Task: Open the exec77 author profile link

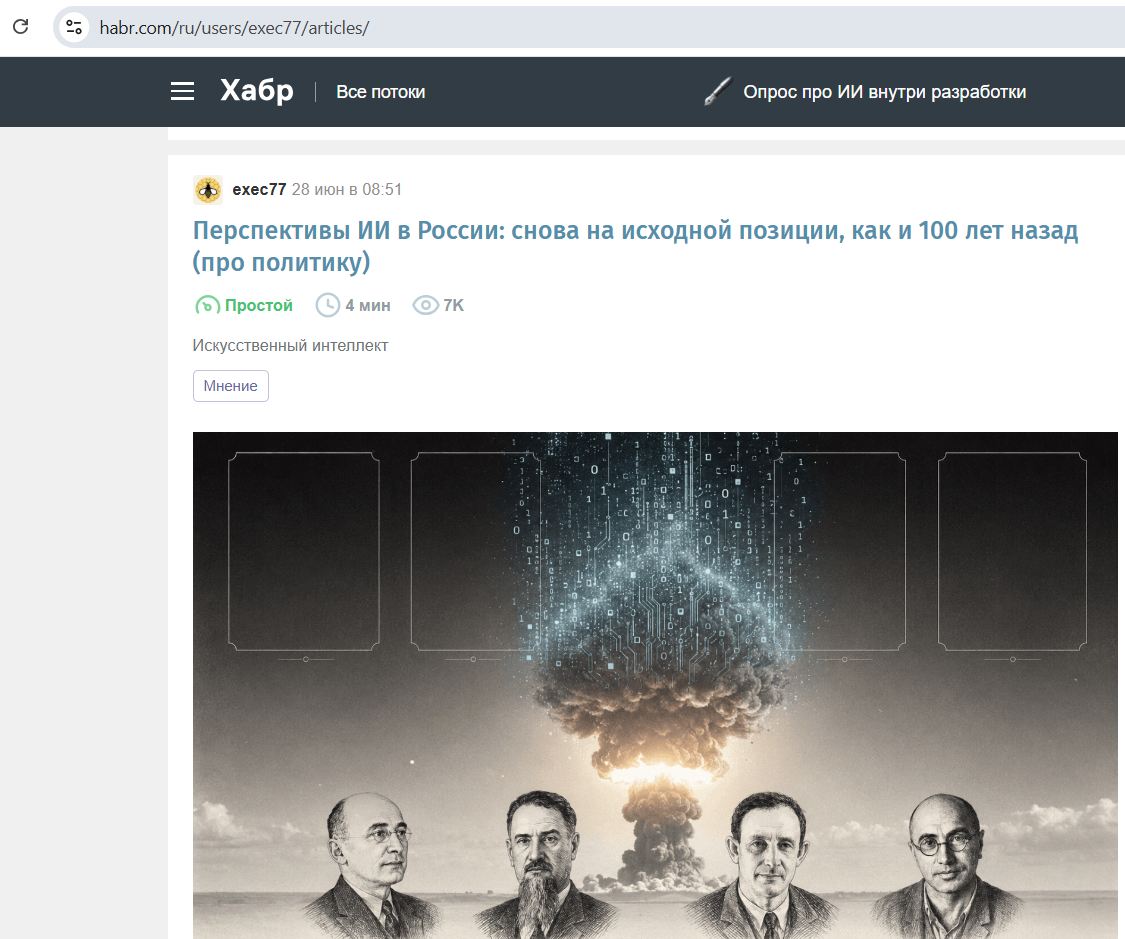Action: (259, 189)
